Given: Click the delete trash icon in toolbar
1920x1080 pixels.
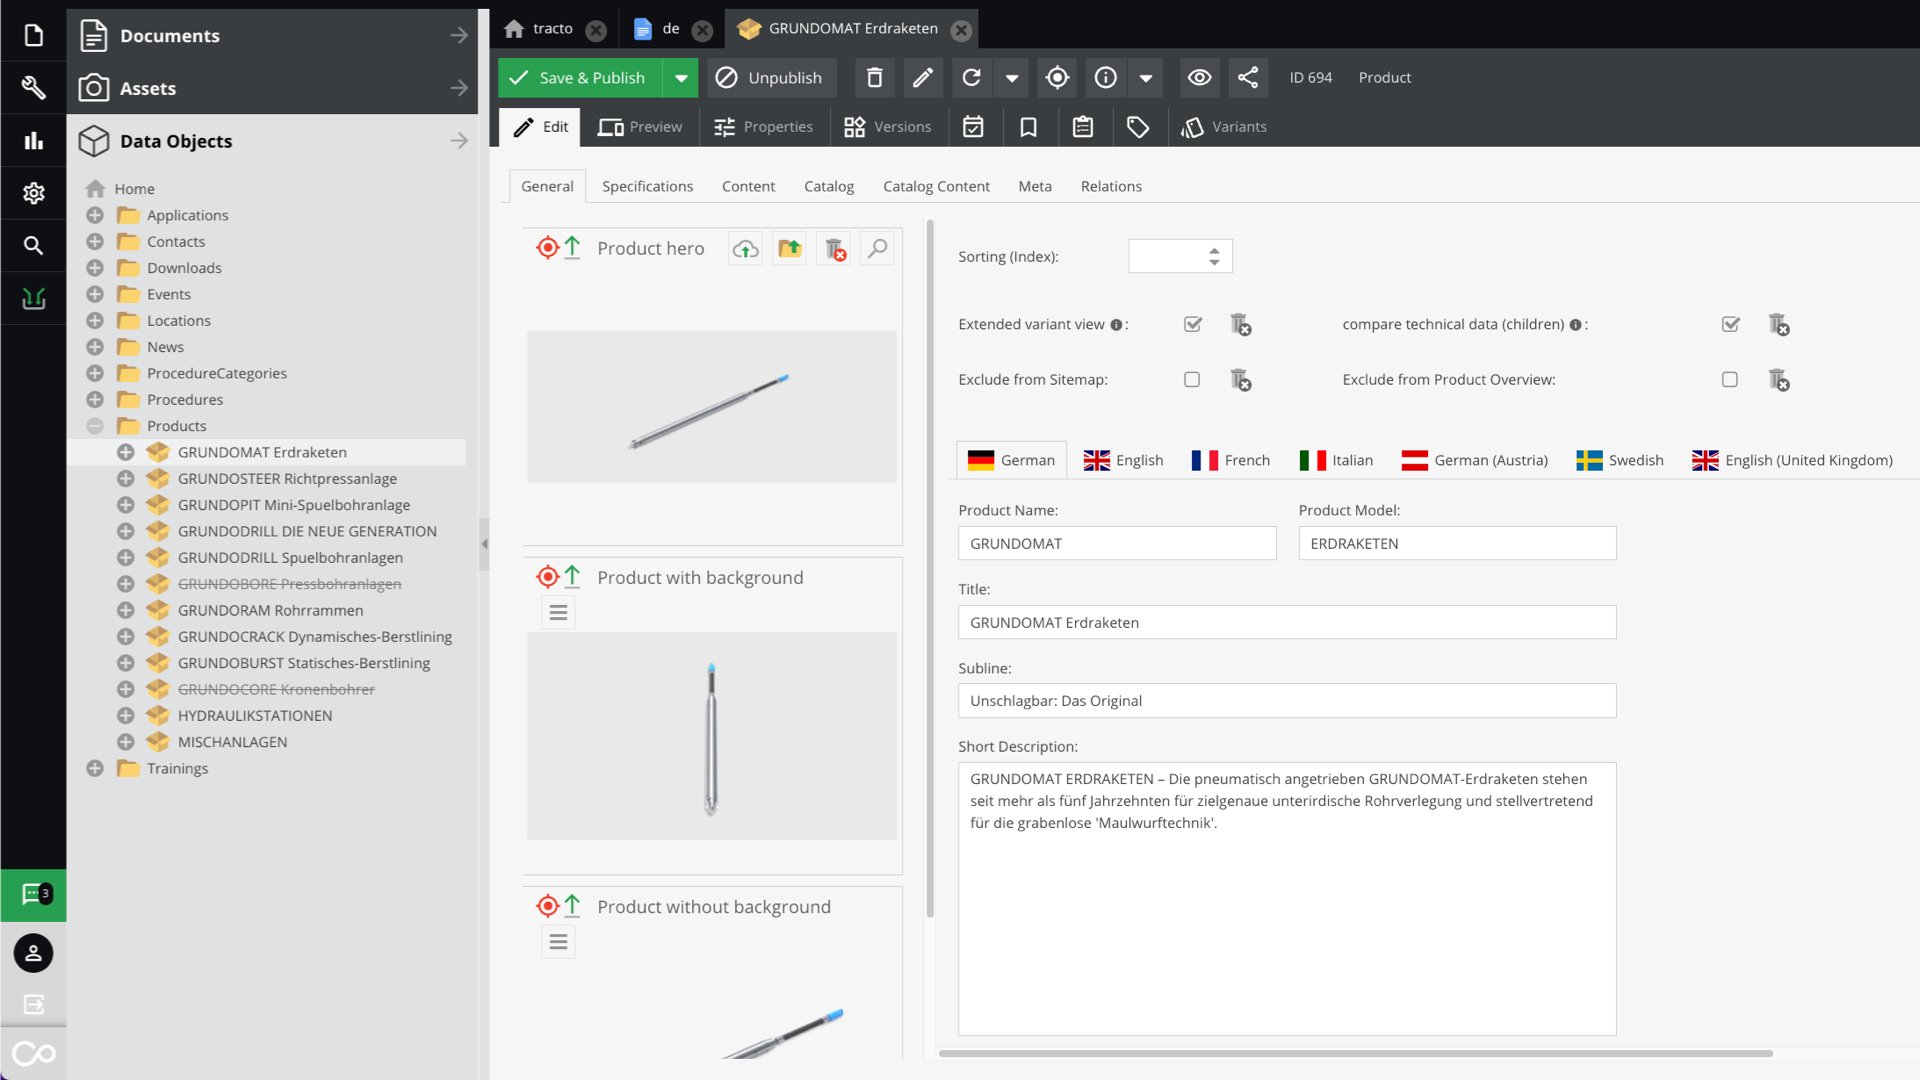Looking at the screenshot, I should (874, 78).
